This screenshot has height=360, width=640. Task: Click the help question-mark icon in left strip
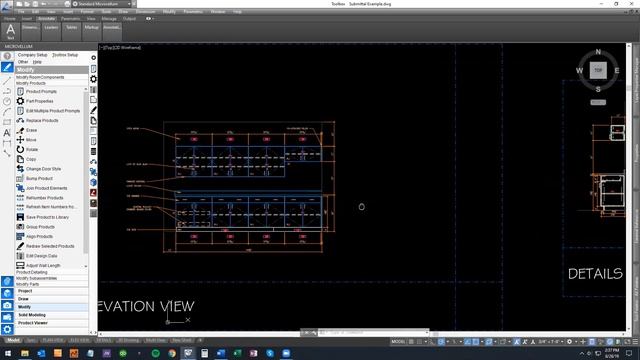point(7,56)
